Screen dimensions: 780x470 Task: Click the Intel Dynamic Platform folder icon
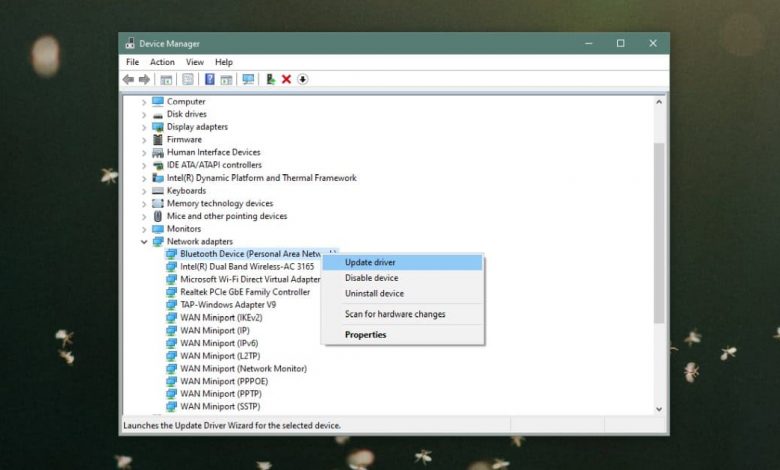pyautogui.click(x=158, y=178)
